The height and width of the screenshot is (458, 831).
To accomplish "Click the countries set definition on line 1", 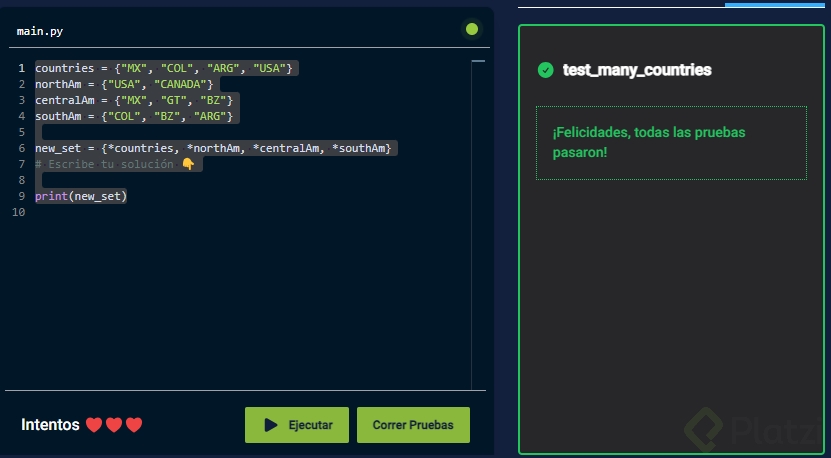I will point(164,68).
